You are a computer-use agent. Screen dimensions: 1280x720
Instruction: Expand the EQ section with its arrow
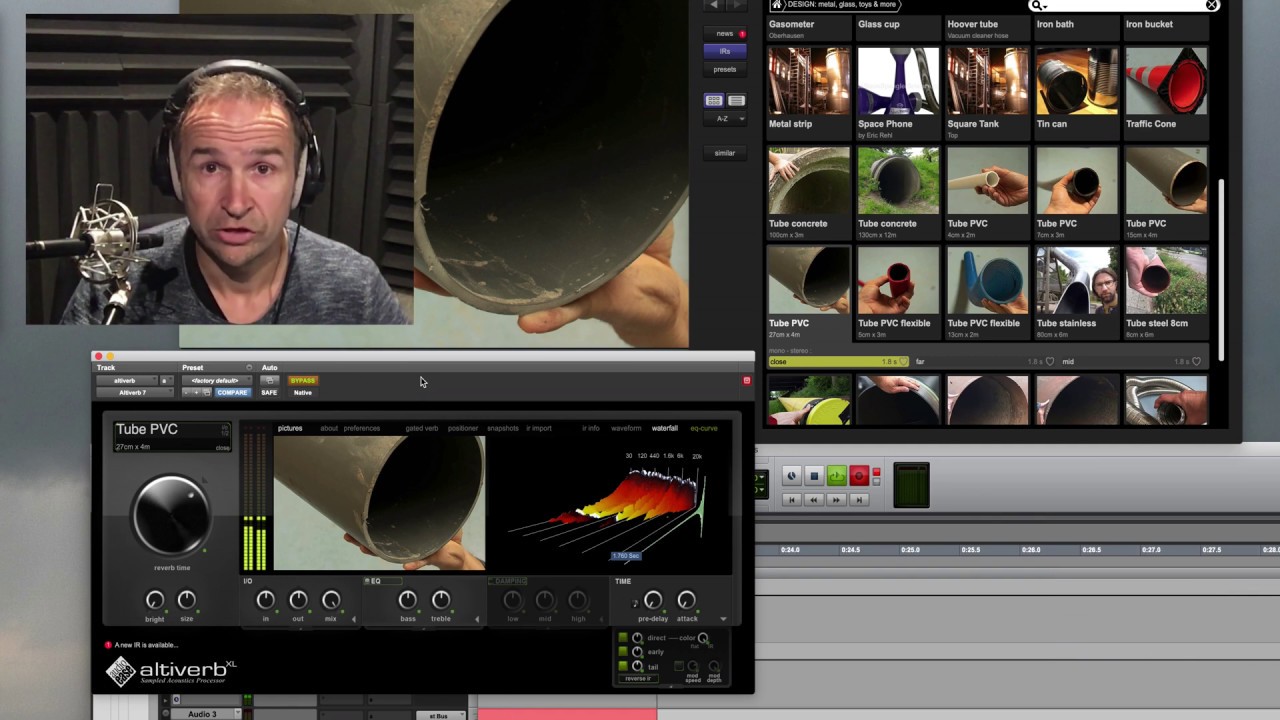point(476,619)
